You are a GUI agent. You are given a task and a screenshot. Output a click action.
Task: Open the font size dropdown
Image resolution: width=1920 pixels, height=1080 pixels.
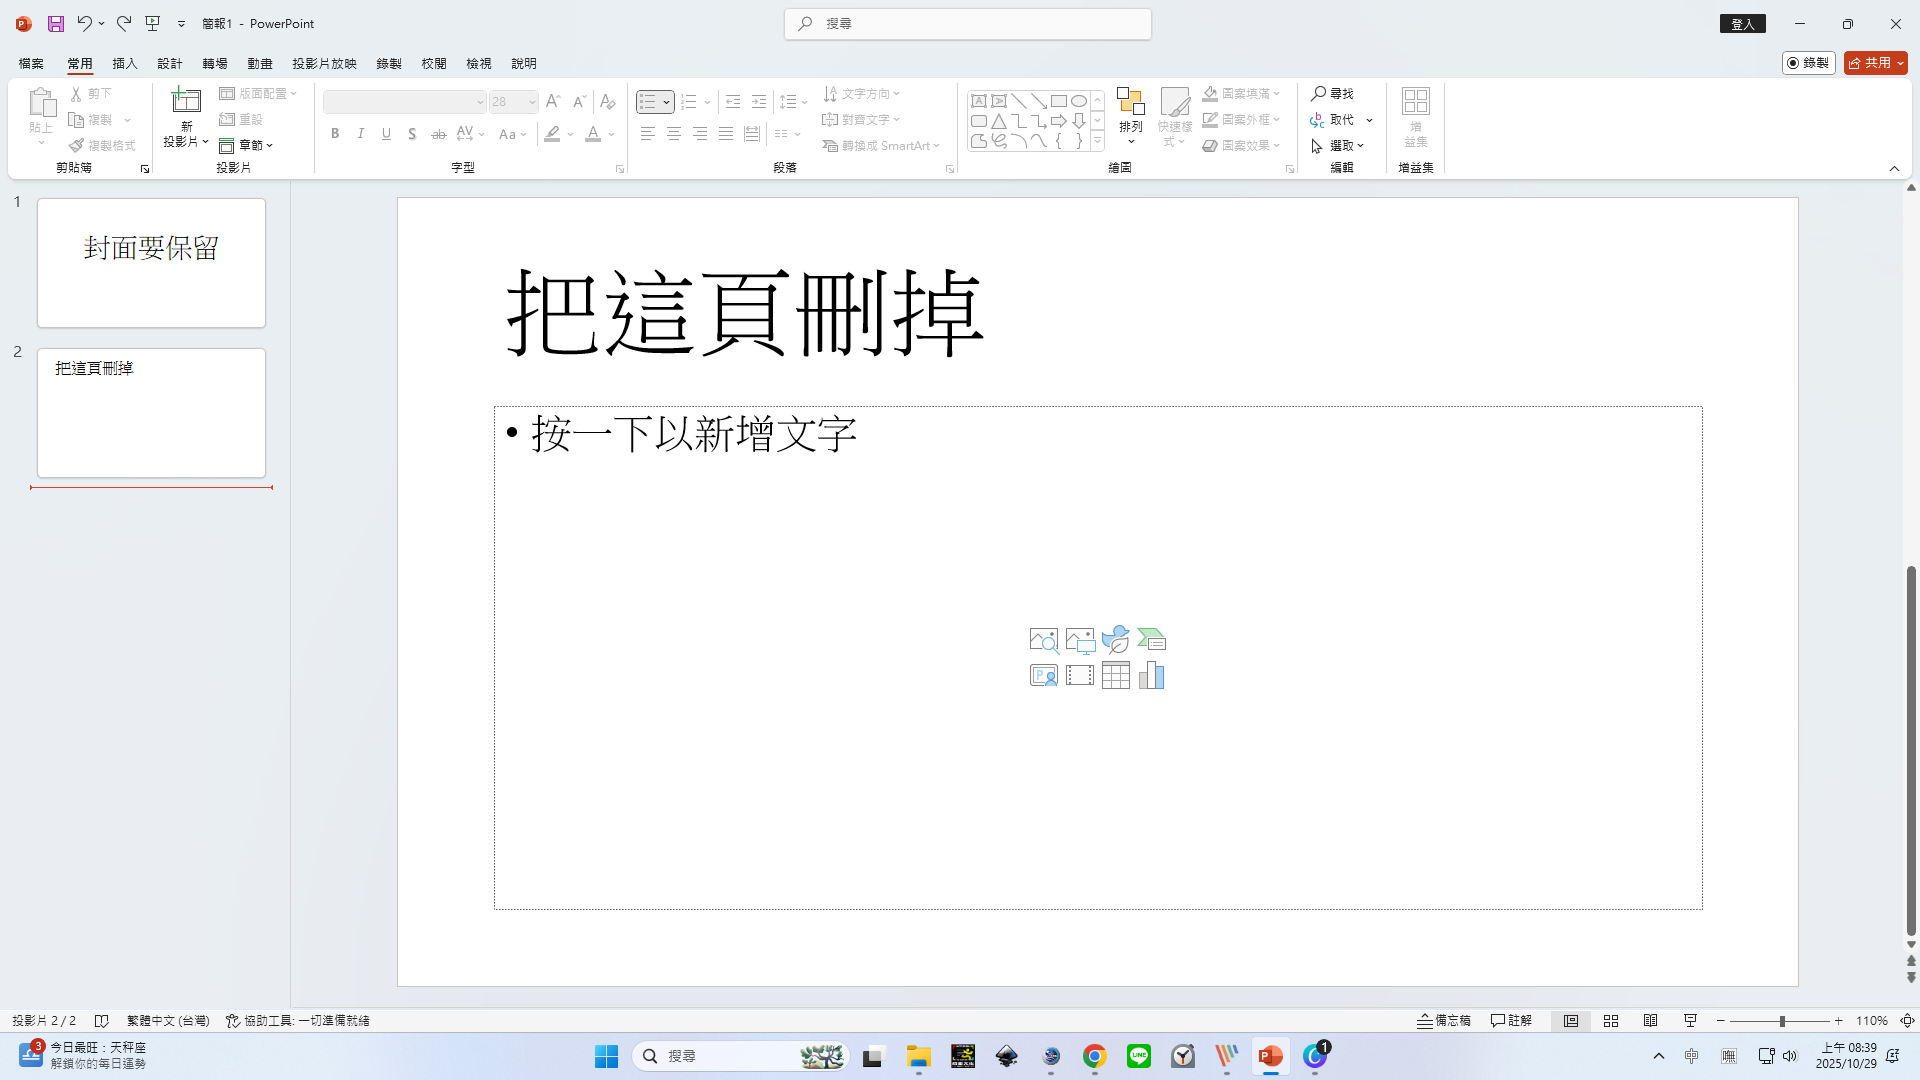(x=532, y=102)
